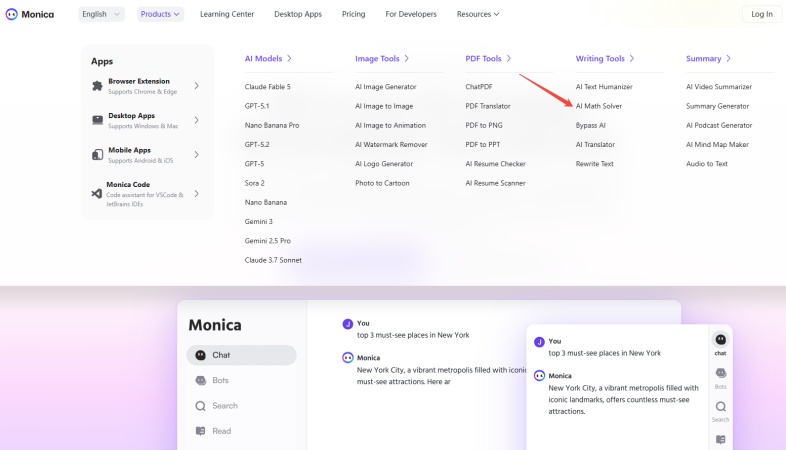The width and height of the screenshot is (786, 450).
Task: Go to Desktop Apps nav link
Action: point(298,14)
